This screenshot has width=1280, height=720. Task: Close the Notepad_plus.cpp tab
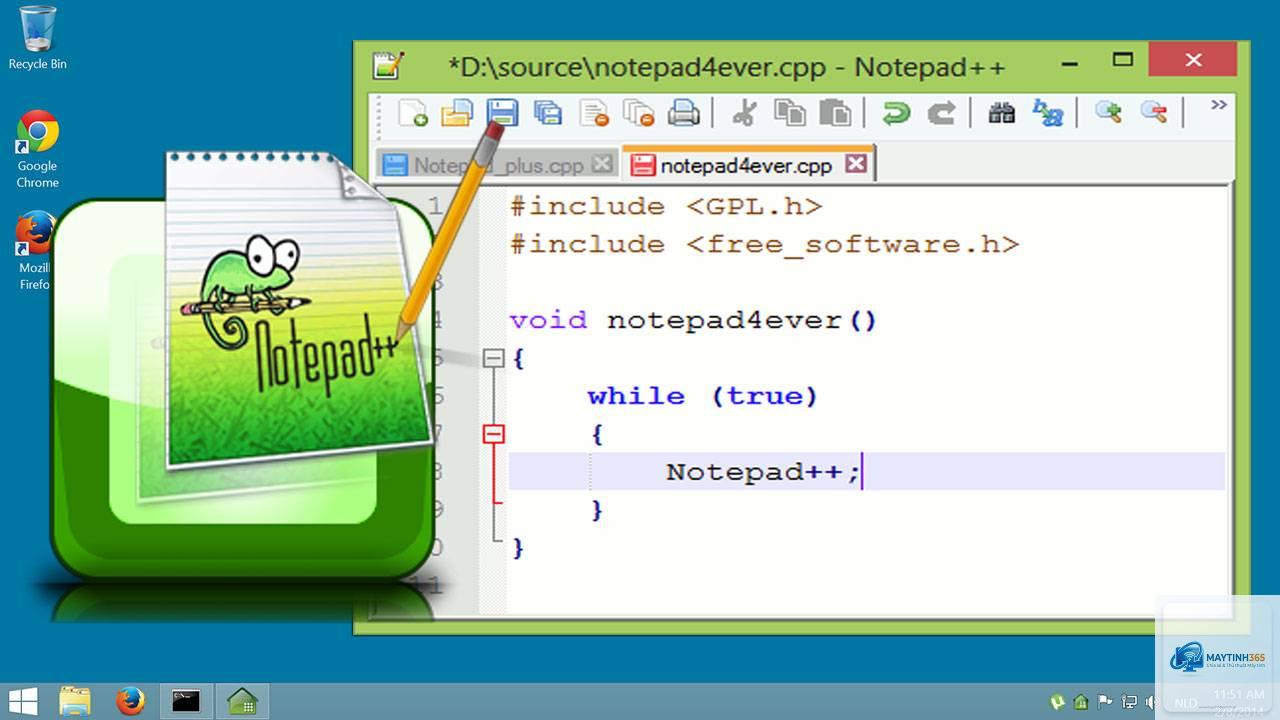602,163
